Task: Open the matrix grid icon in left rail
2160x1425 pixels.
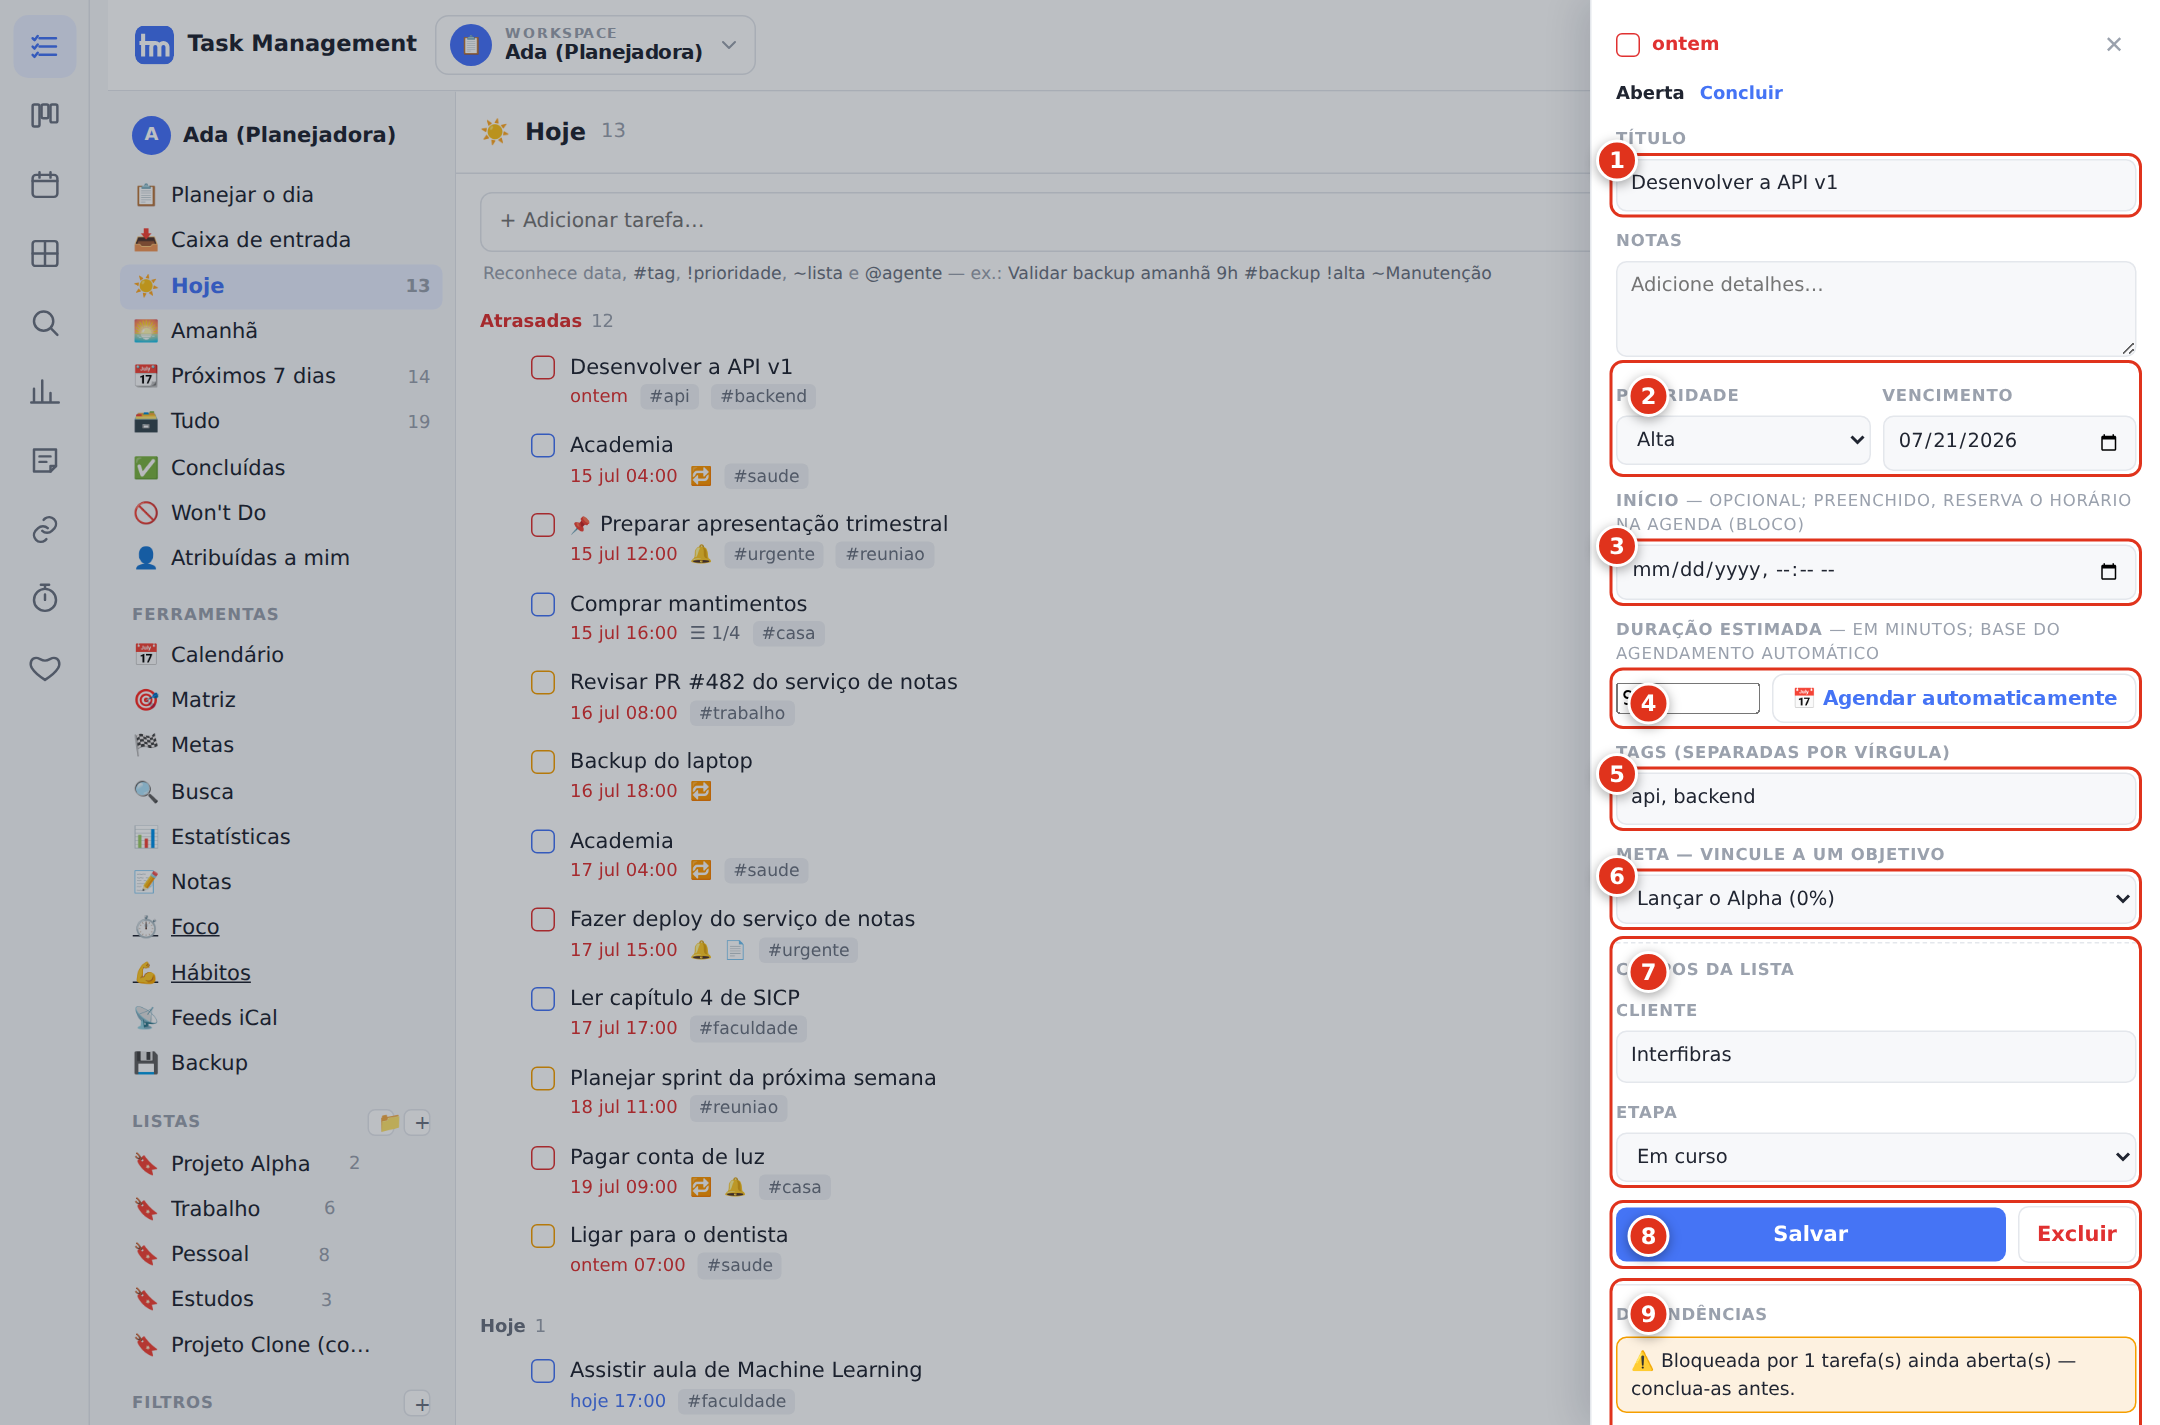Action: click(x=45, y=253)
